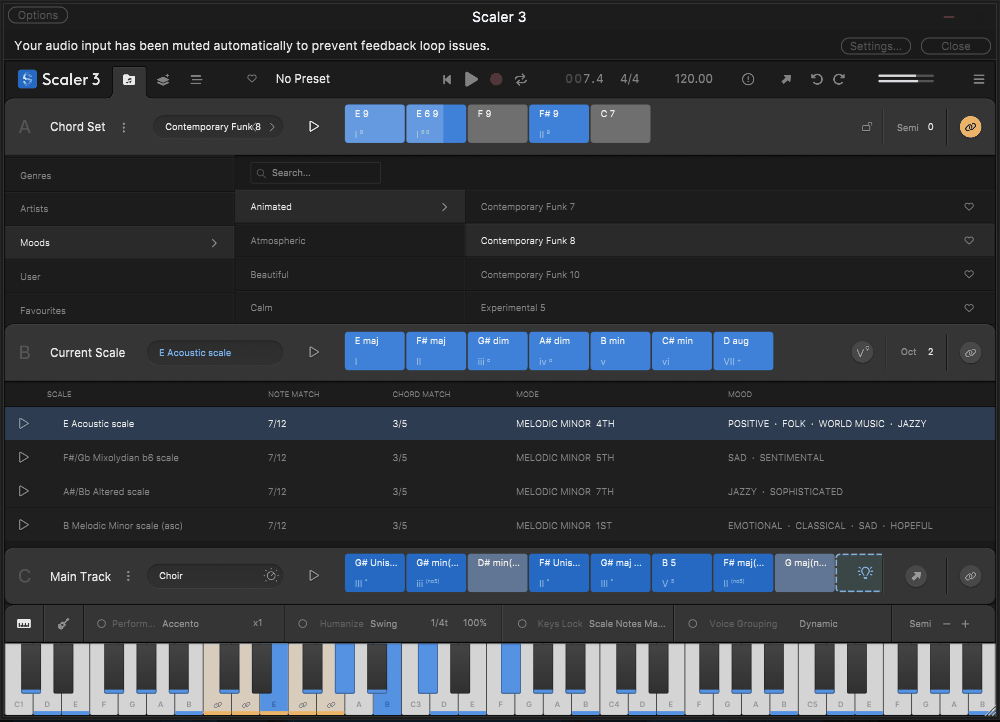Expand the Moods category chevron
The height and width of the screenshot is (722, 1000).
tap(214, 243)
